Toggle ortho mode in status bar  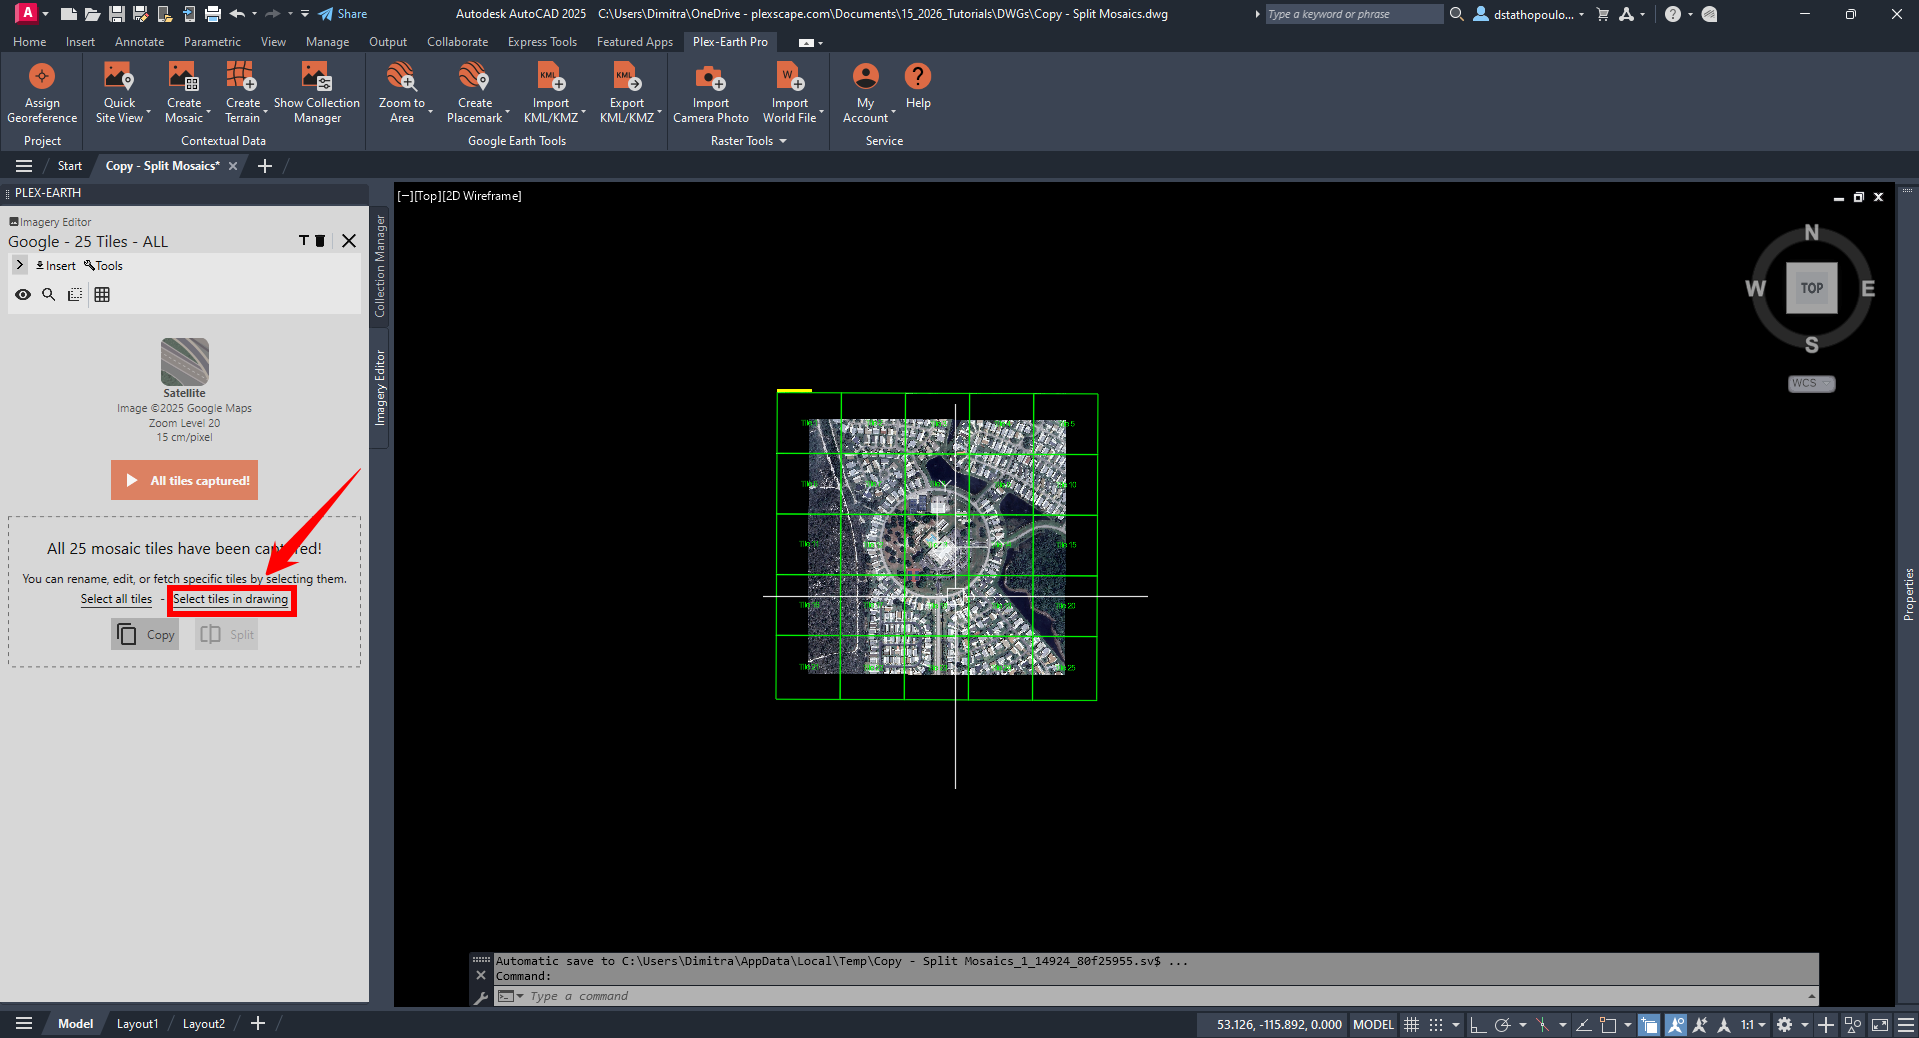[1477, 1024]
